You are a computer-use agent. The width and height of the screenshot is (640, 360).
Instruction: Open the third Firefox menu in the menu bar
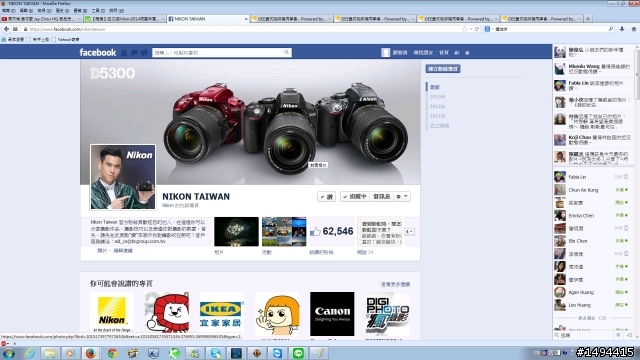point(44,11)
